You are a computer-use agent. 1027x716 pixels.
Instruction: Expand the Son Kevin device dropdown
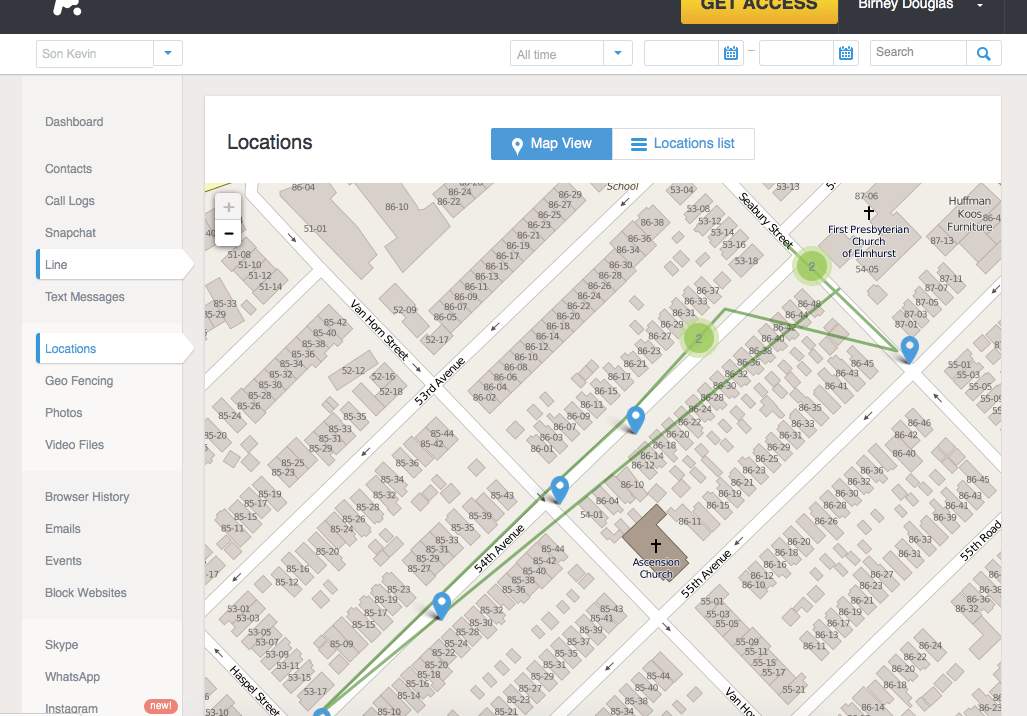(168, 54)
